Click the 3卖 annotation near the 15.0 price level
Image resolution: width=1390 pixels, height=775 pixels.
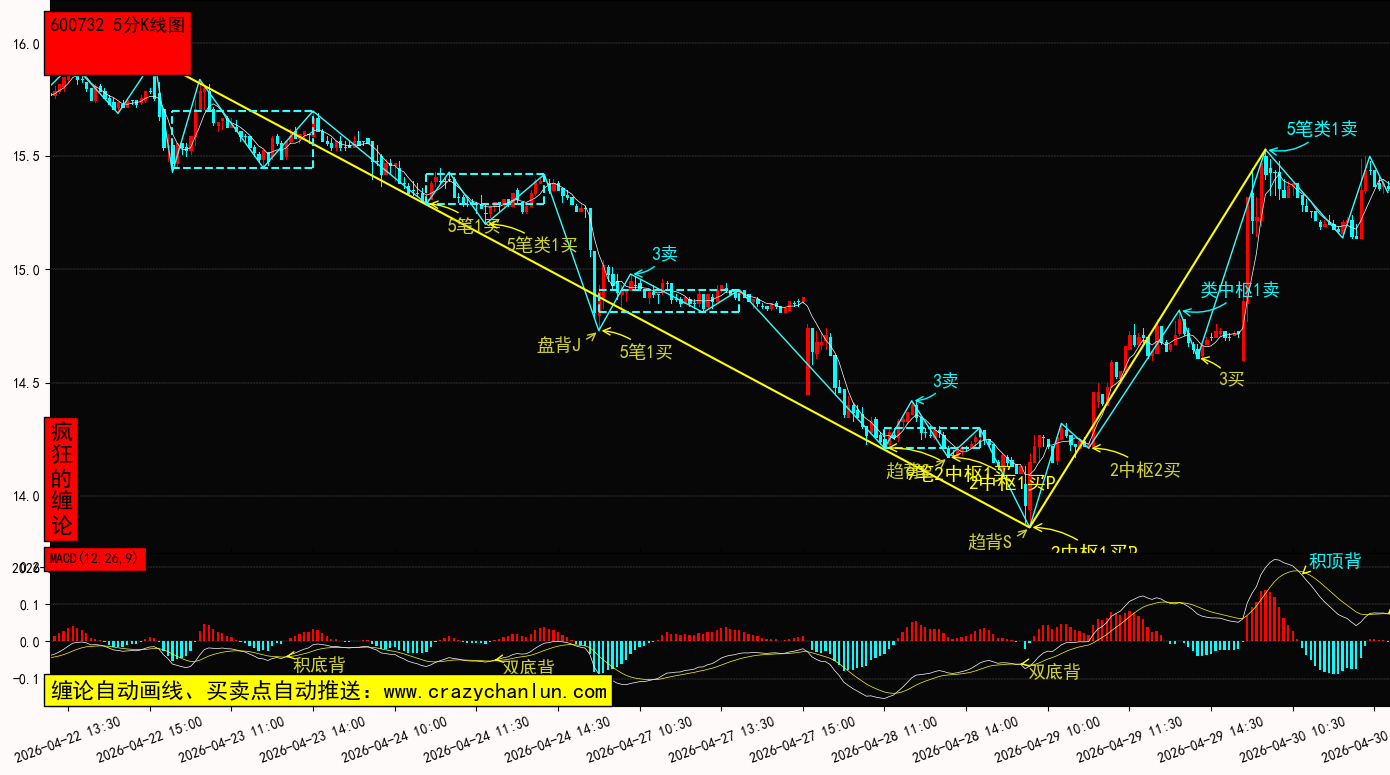coord(665,254)
